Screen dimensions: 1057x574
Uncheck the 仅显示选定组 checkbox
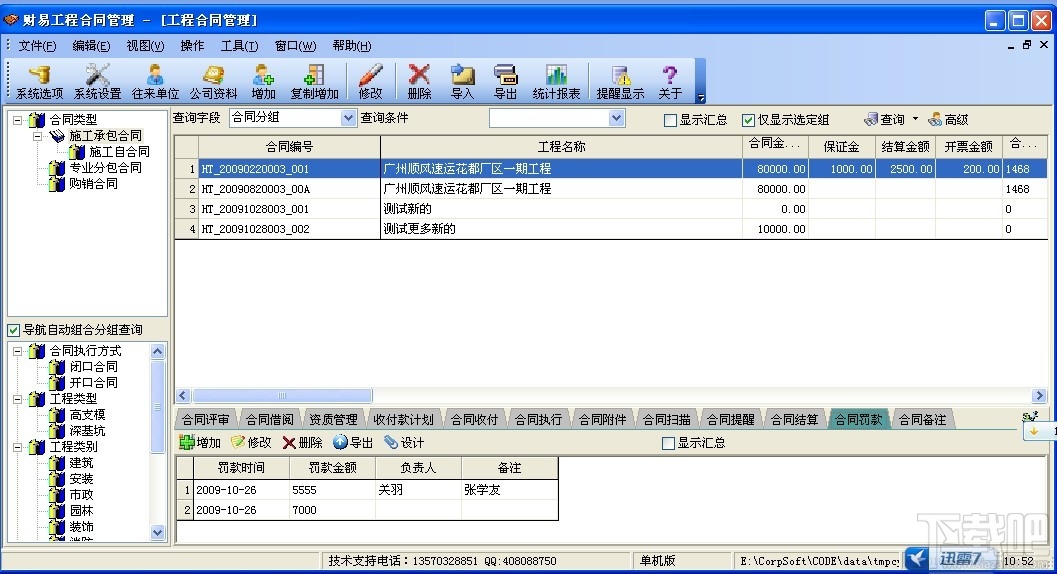click(748, 120)
